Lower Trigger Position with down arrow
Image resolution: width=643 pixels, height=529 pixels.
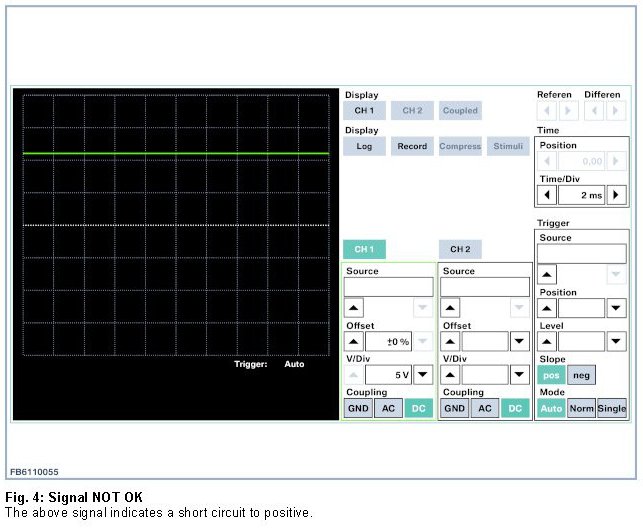click(617, 308)
